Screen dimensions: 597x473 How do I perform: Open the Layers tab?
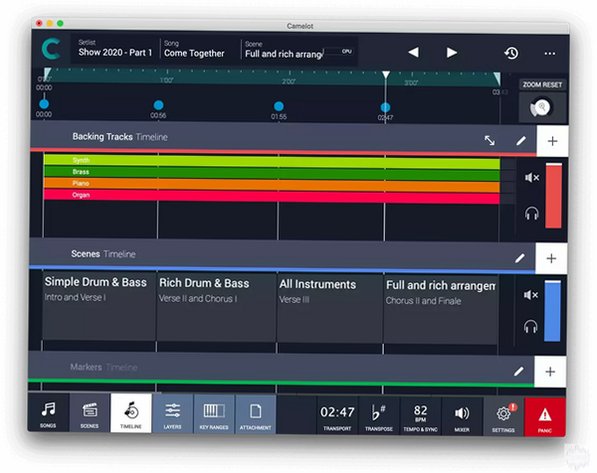click(x=172, y=415)
